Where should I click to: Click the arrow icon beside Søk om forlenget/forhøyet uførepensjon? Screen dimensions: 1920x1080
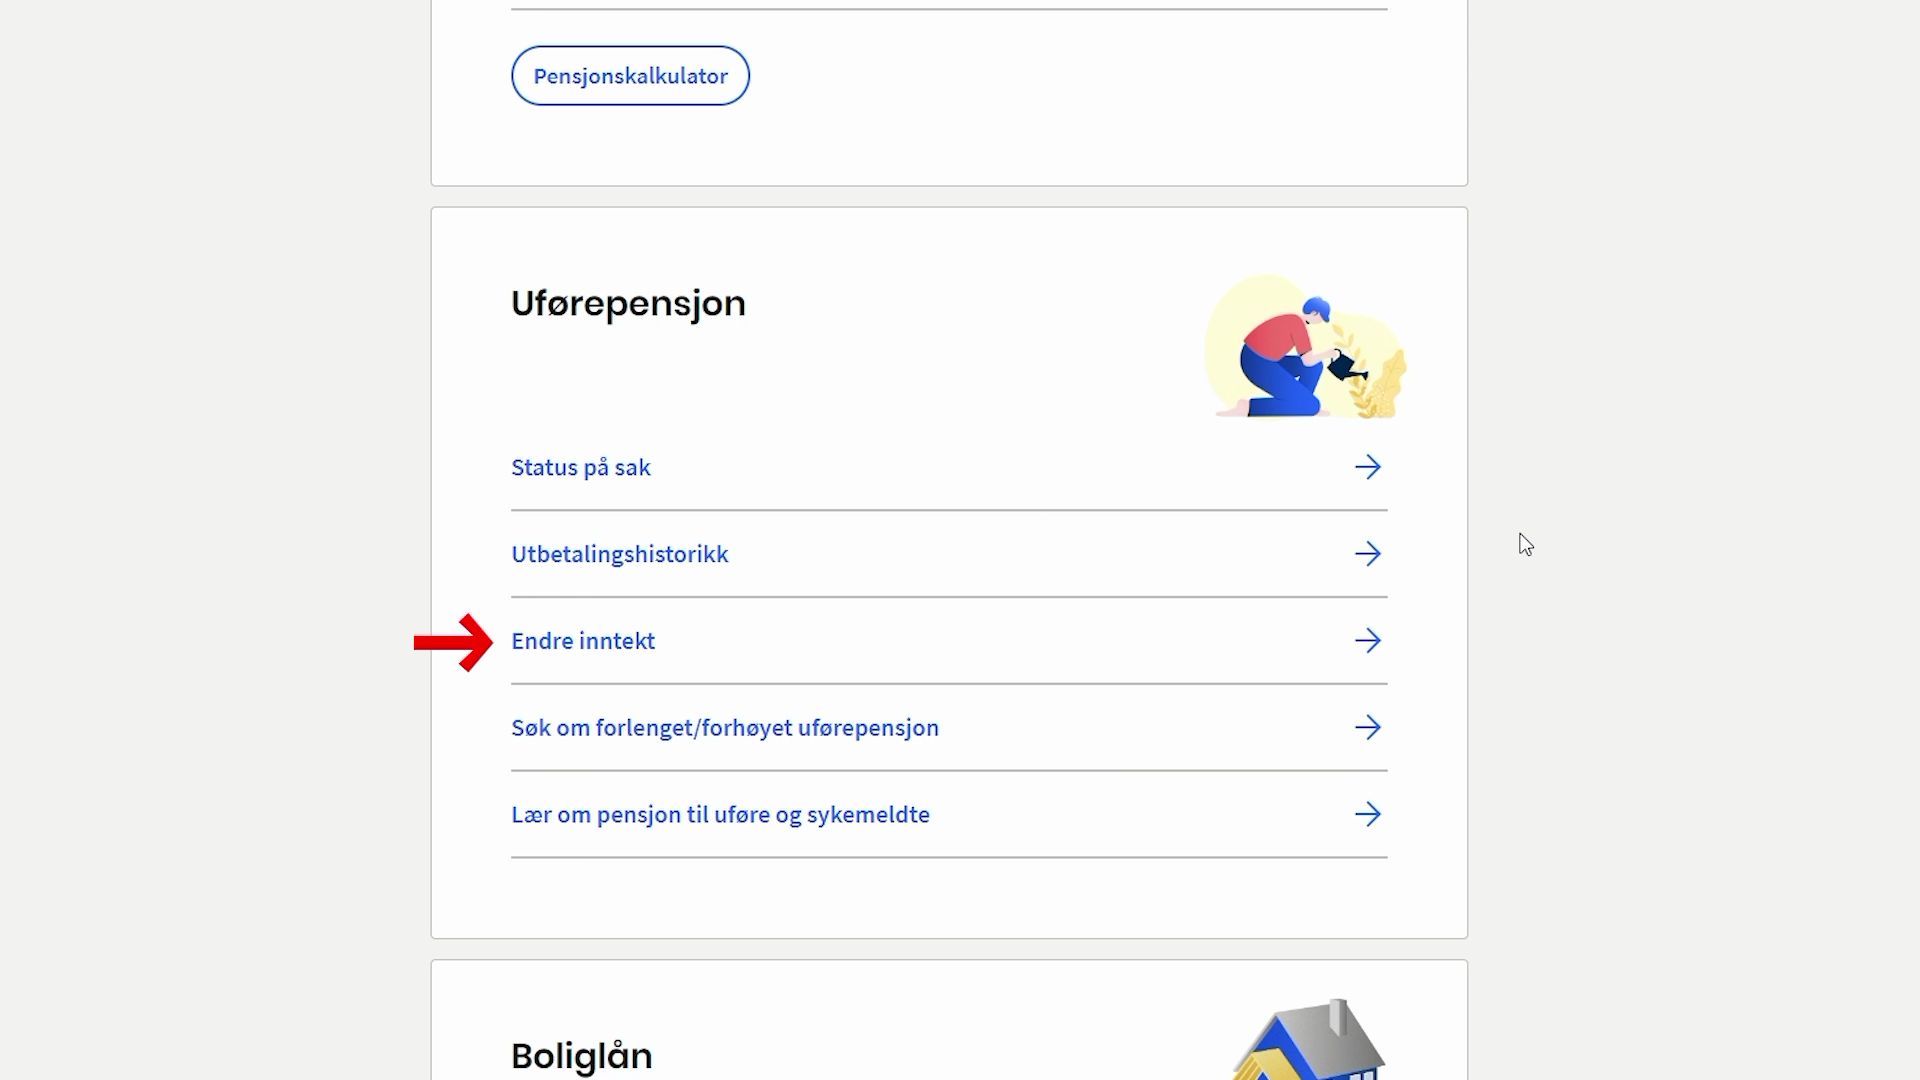(1368, 728)
